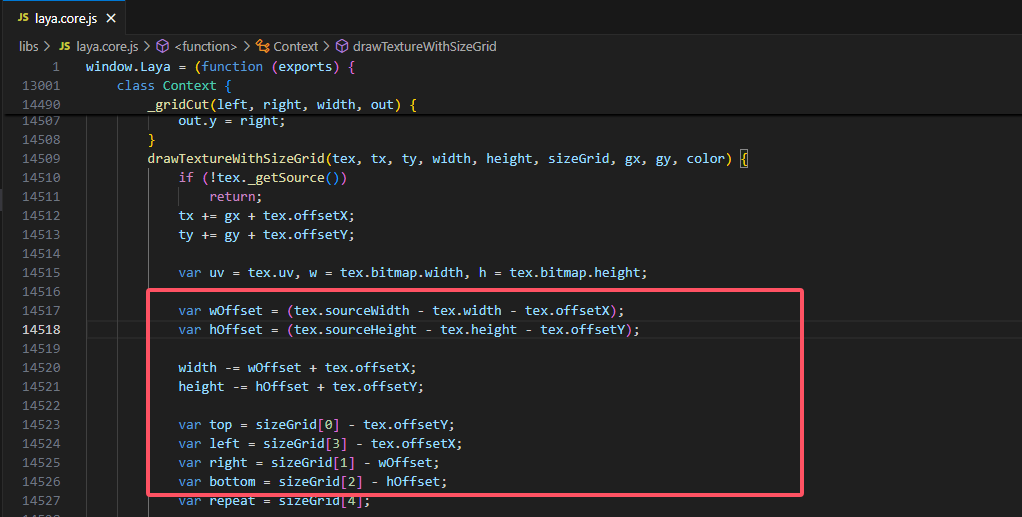The width and height of the screenshot is (1022, 517).
Task: Go to sticky _gridCut method header
Action: 280,105
